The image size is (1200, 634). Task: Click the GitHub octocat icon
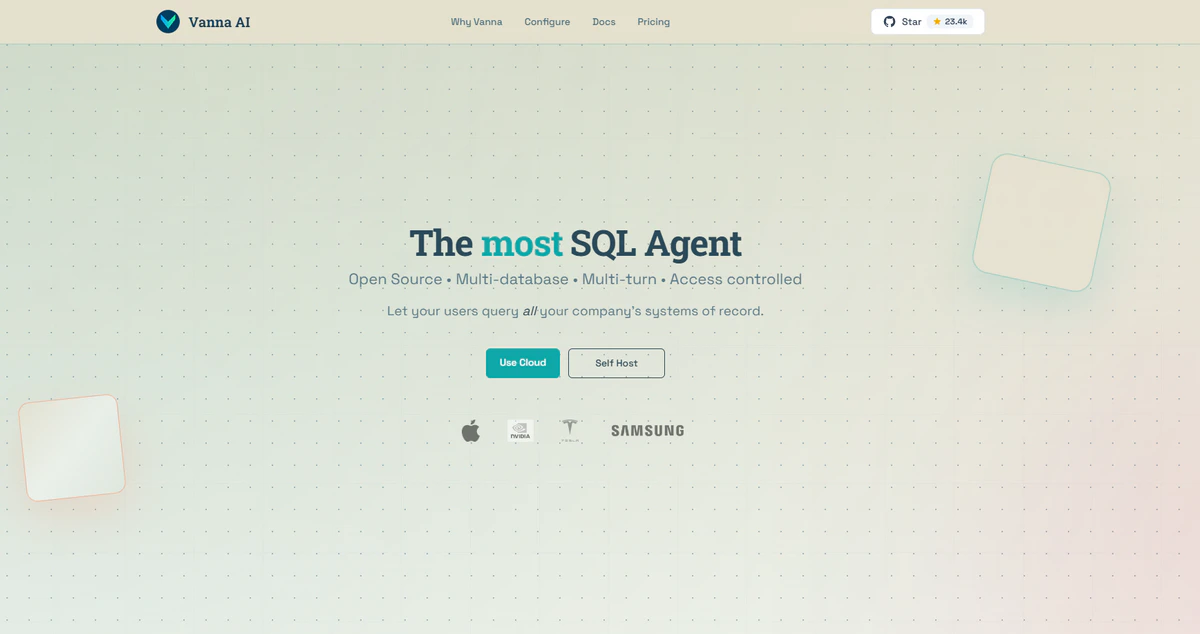(x=889, y=21)
